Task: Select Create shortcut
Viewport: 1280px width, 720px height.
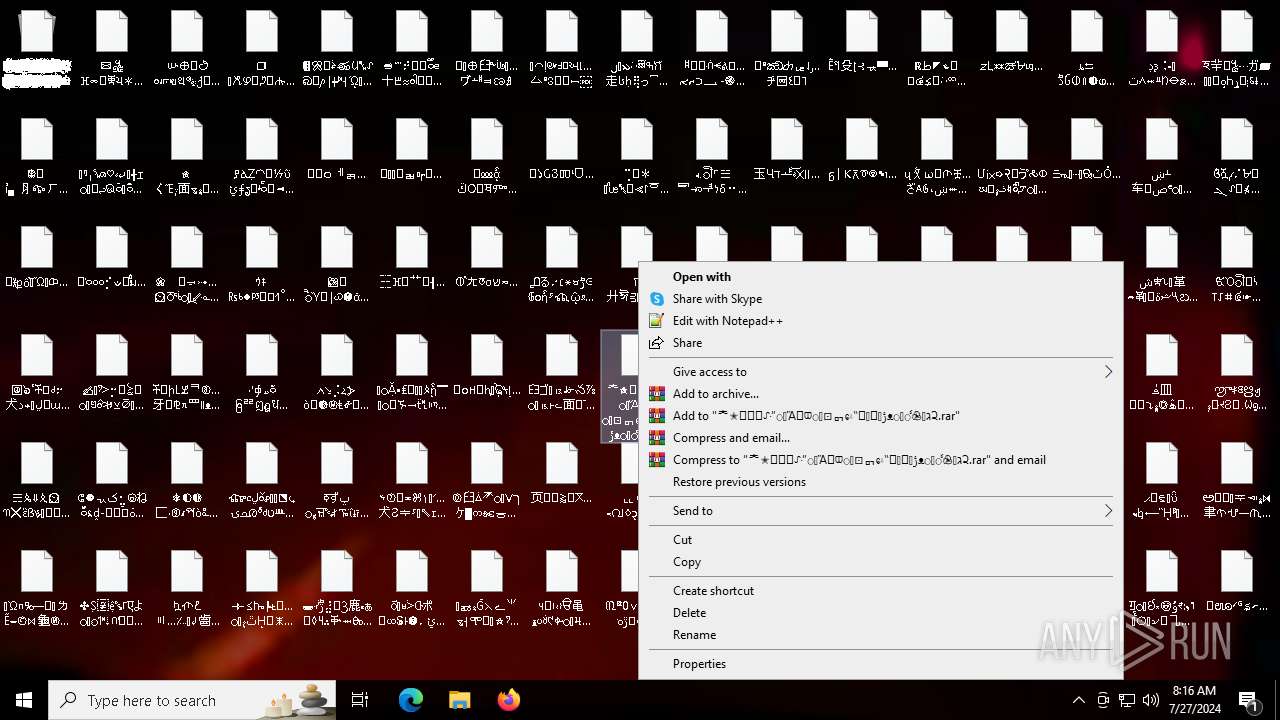Action: [713, 591]
